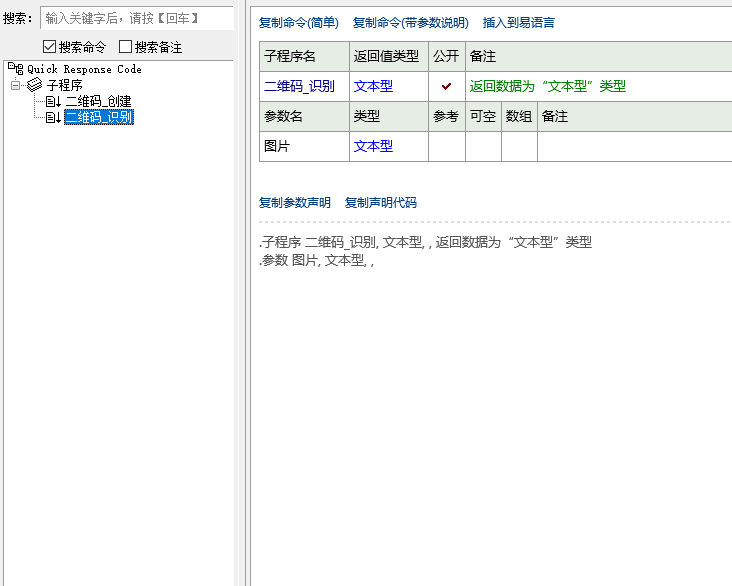Click the red public checkmark
The image size is (732, 586).
pyautogui.click(x=446, y=86)
